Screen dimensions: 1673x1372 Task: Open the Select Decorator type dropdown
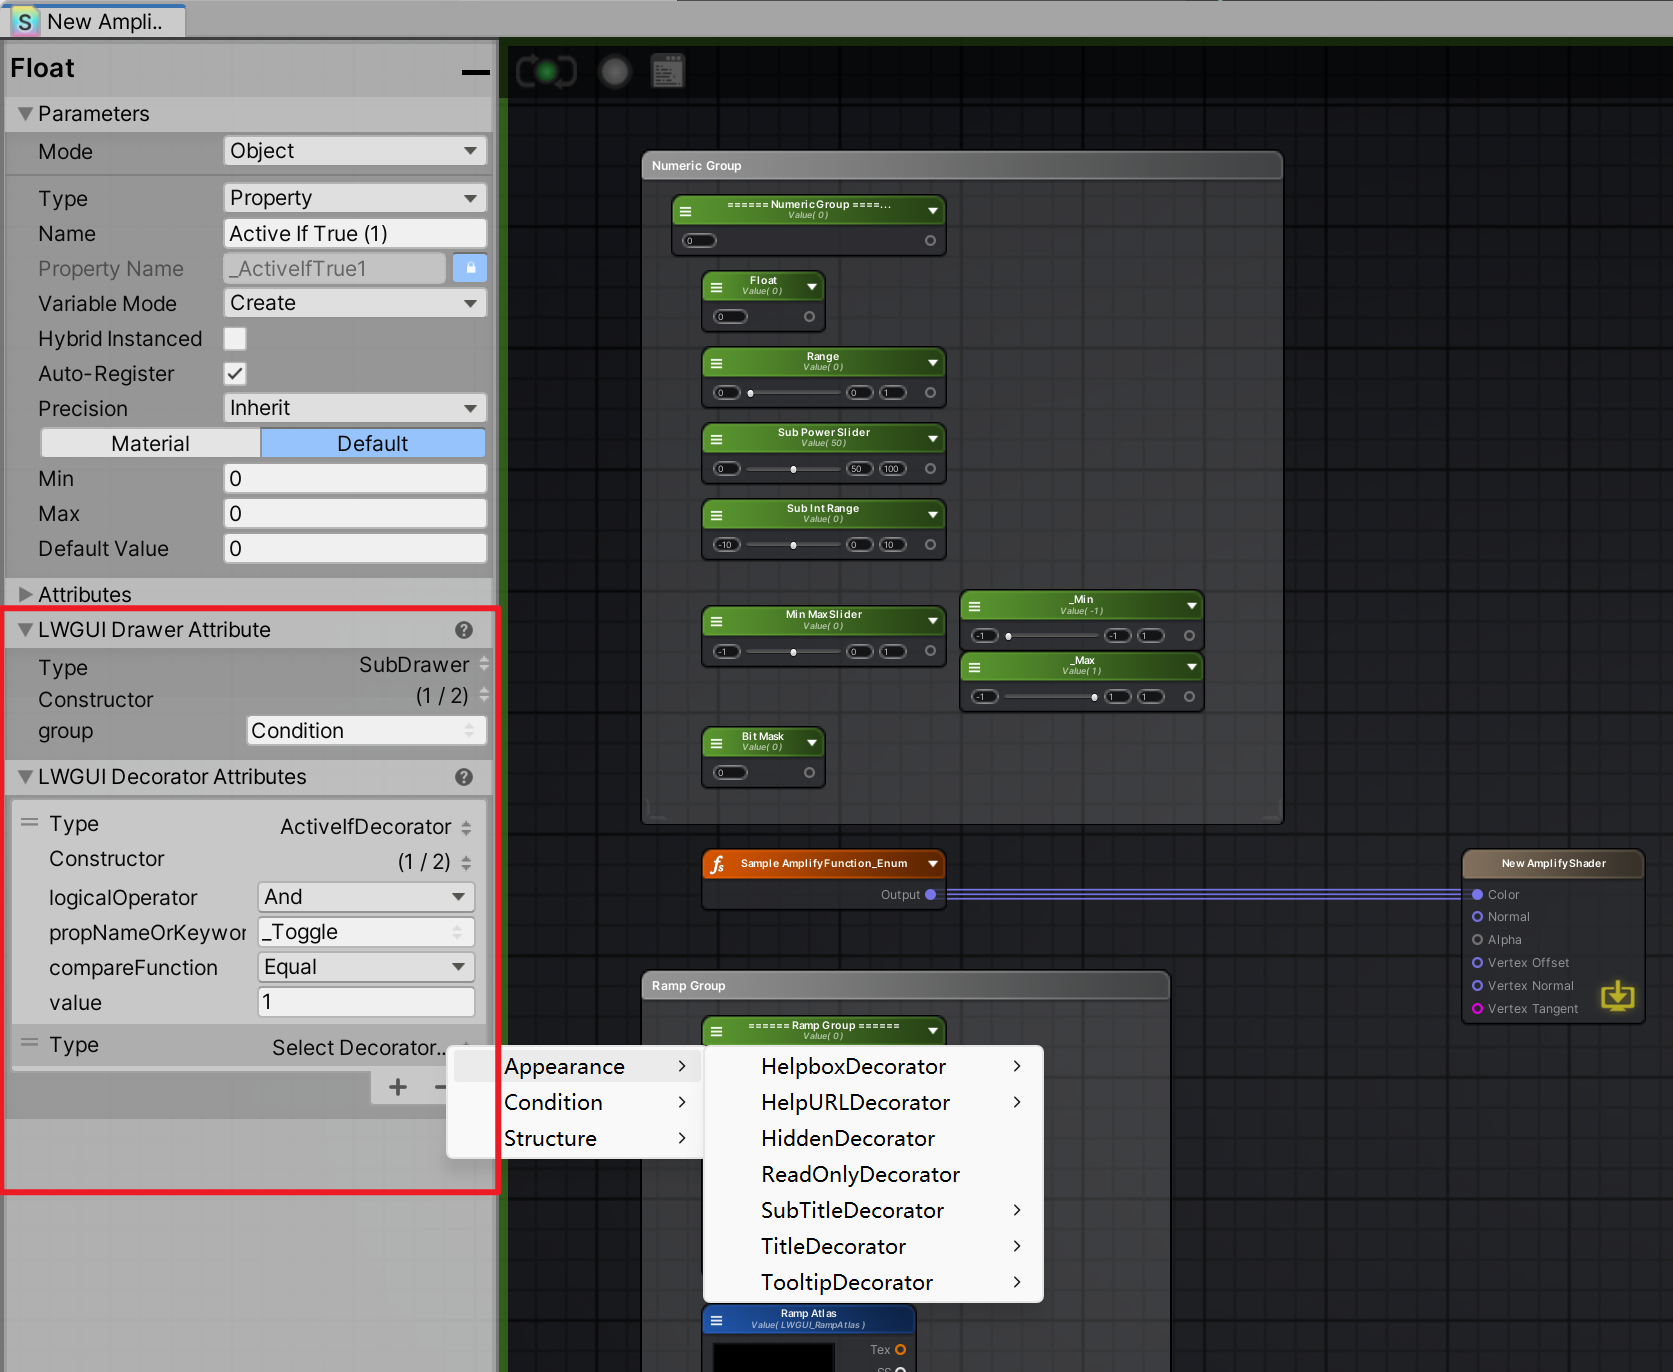click(360, 1047)
